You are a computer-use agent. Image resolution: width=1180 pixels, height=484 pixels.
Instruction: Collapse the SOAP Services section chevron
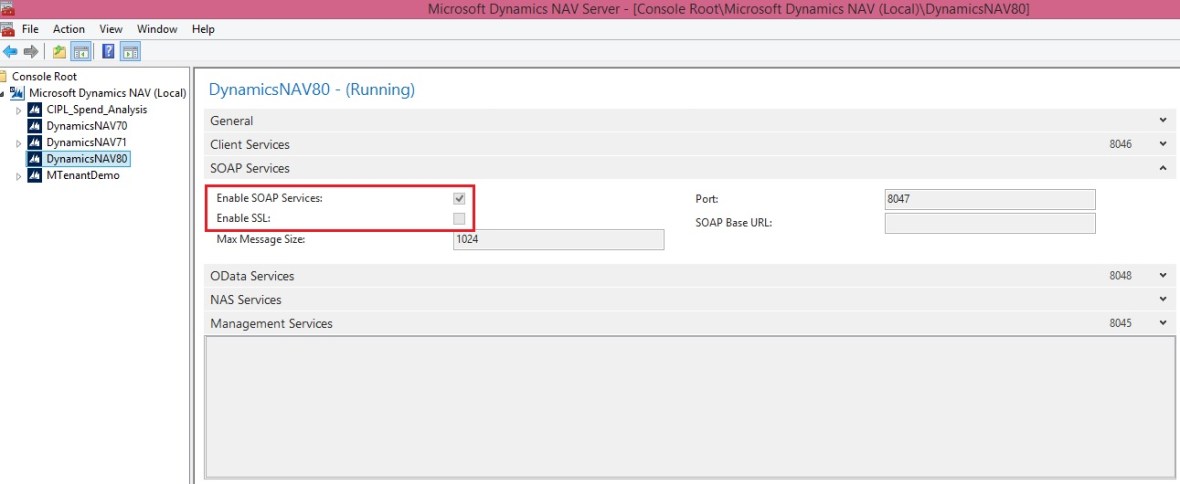point(1162,169)
